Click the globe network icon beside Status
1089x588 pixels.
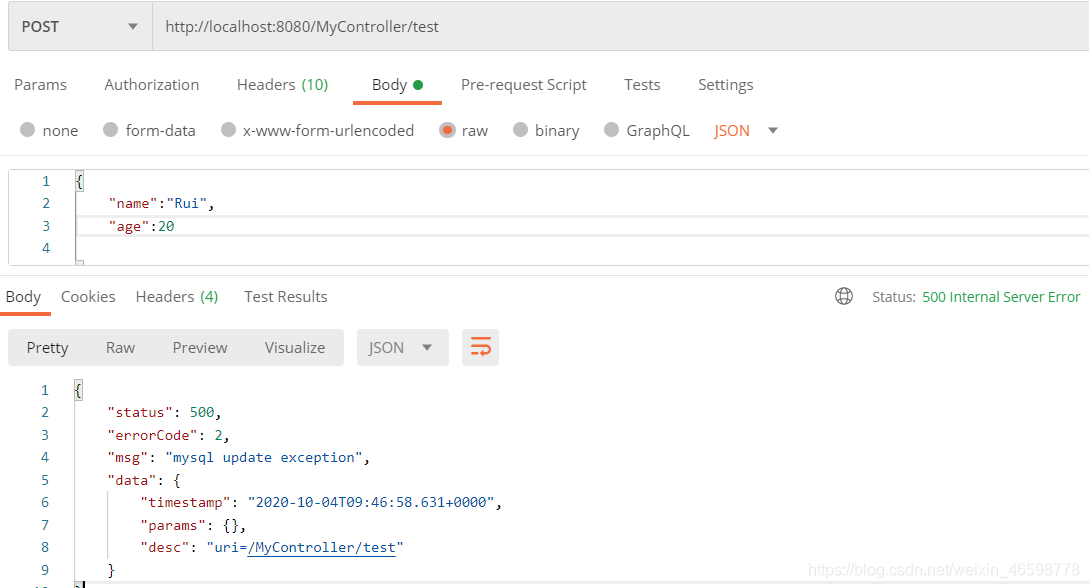(x=844, y=296)
